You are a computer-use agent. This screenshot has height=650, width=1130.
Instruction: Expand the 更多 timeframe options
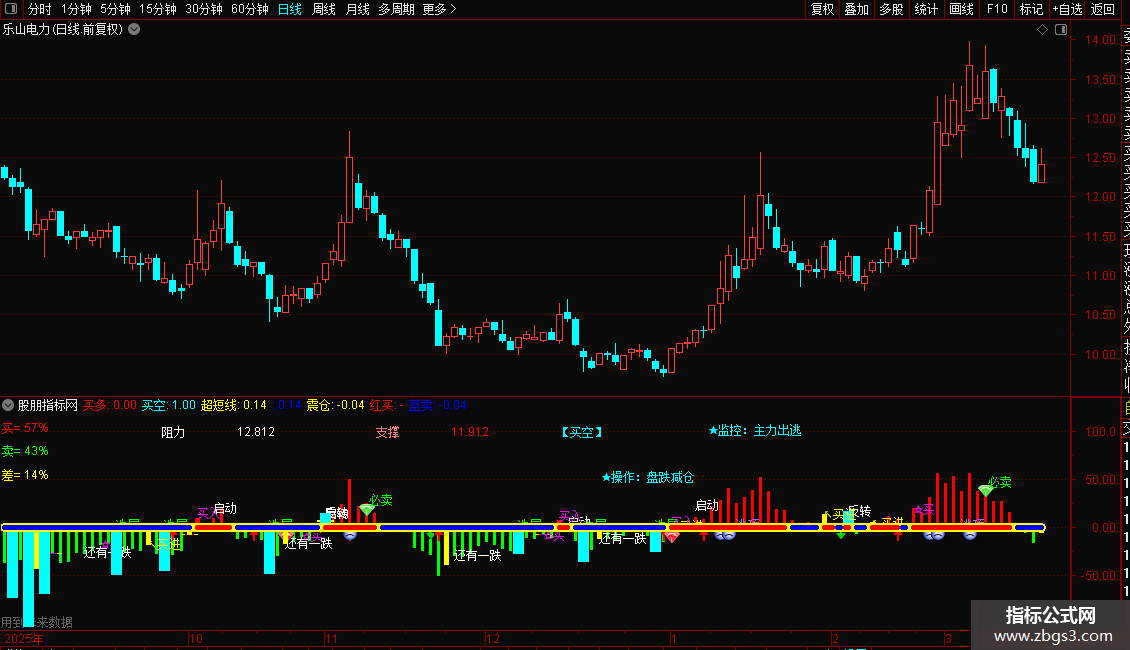(x=439, y=9)
